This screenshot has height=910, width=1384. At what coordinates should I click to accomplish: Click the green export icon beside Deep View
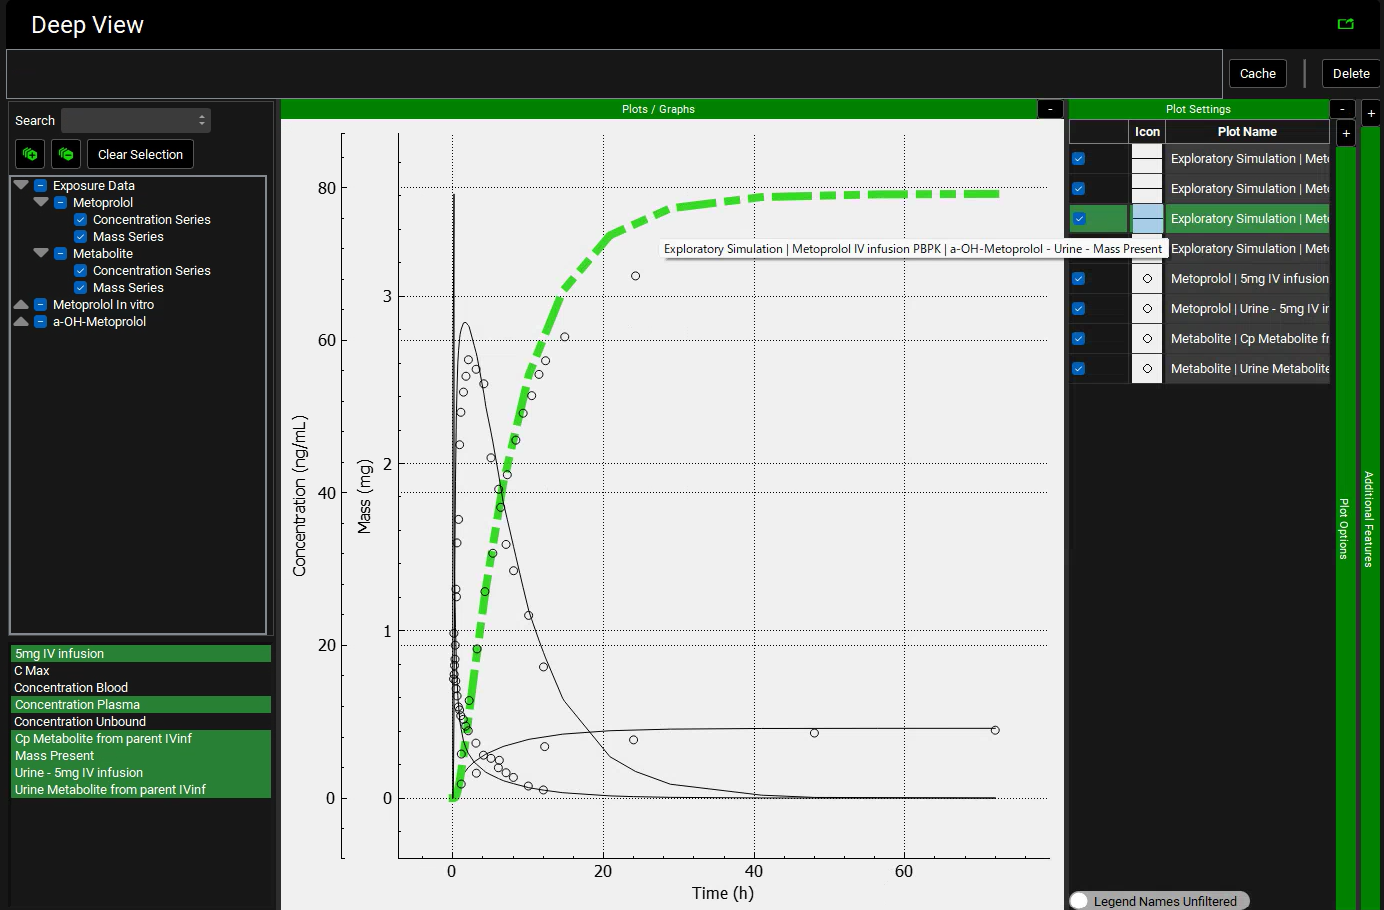click(x=1345, y=24)
